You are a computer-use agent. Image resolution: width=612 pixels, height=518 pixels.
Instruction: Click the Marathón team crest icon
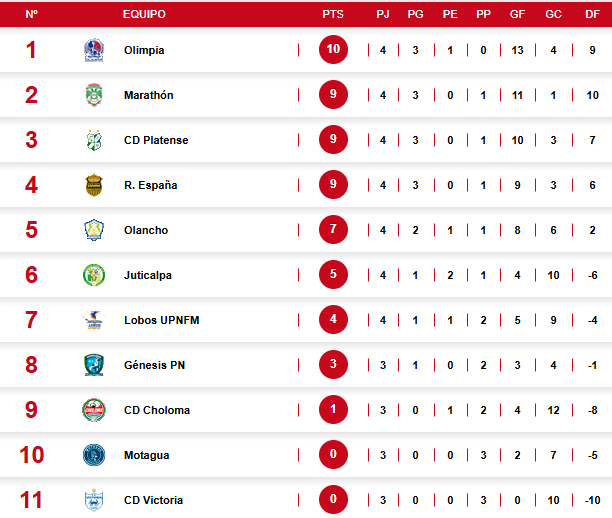[x=93, y=95]
